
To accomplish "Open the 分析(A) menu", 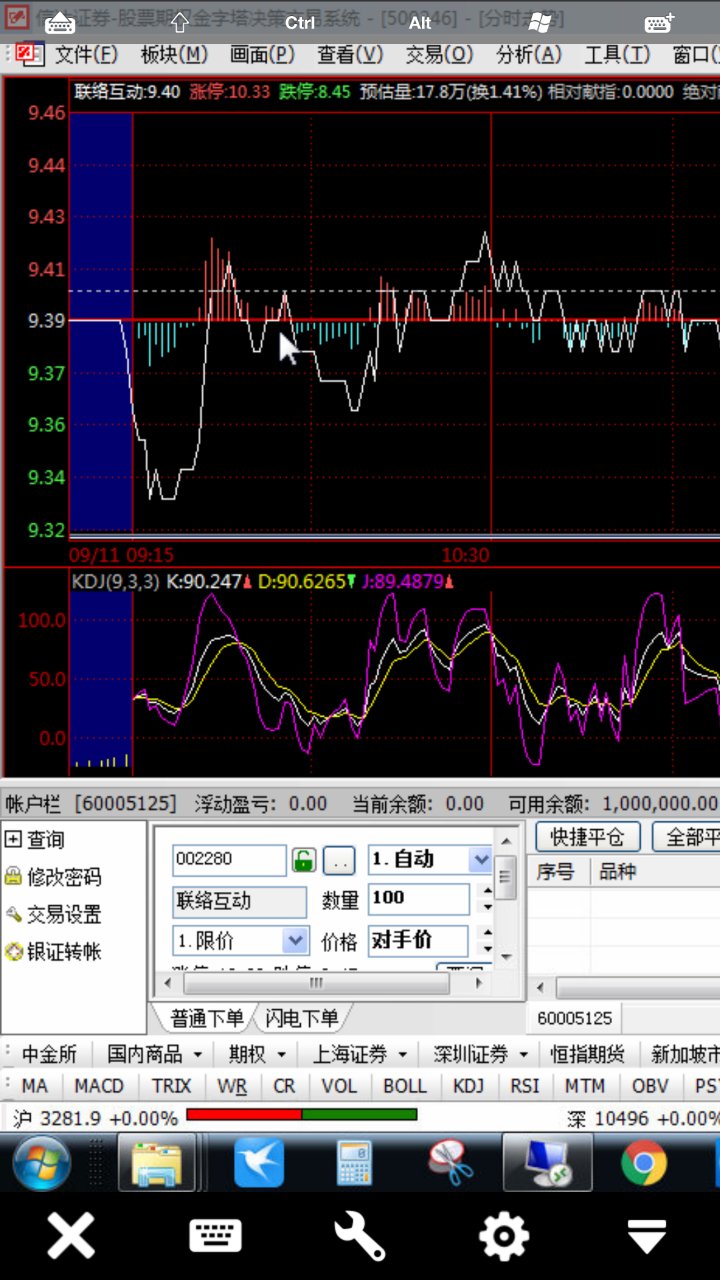I will [x=528, y=54].
